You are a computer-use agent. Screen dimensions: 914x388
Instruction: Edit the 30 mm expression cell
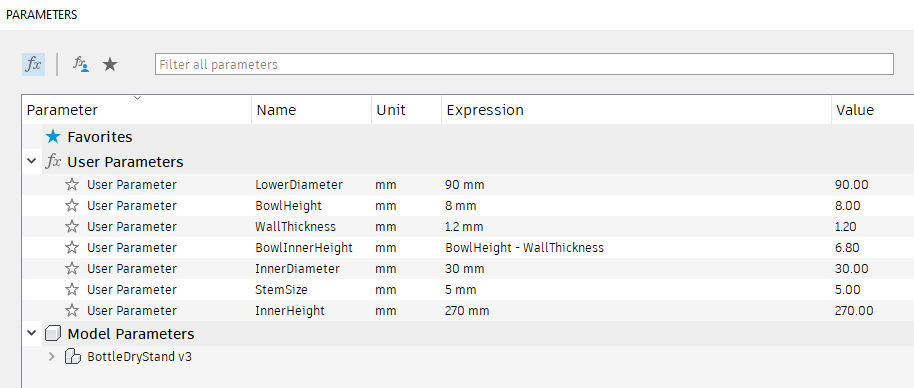coord(465,269)
